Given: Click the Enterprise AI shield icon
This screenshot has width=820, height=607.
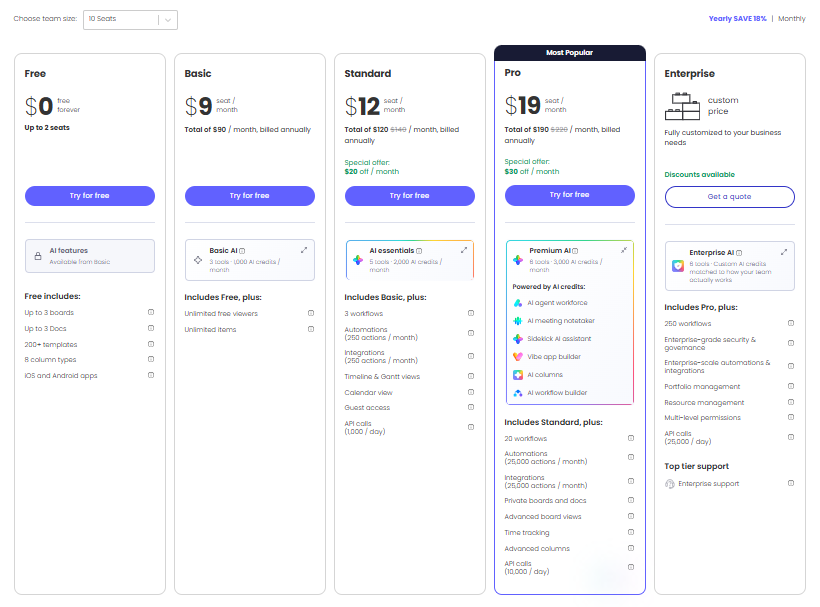Looking at the screenshot, I should (678, 266).
